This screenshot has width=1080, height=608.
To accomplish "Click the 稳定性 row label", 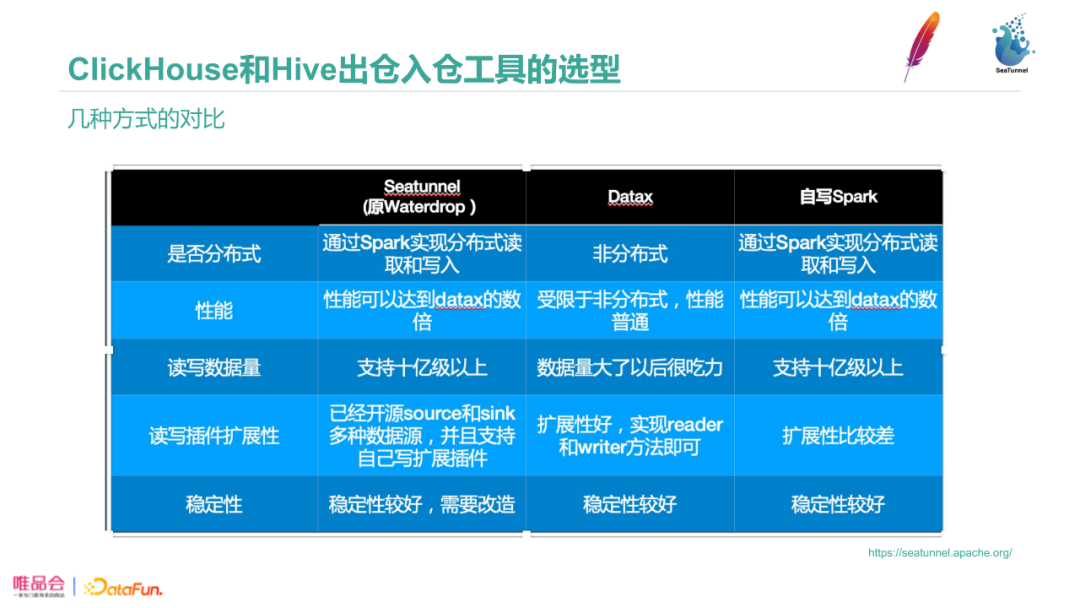I will [214, 504].
